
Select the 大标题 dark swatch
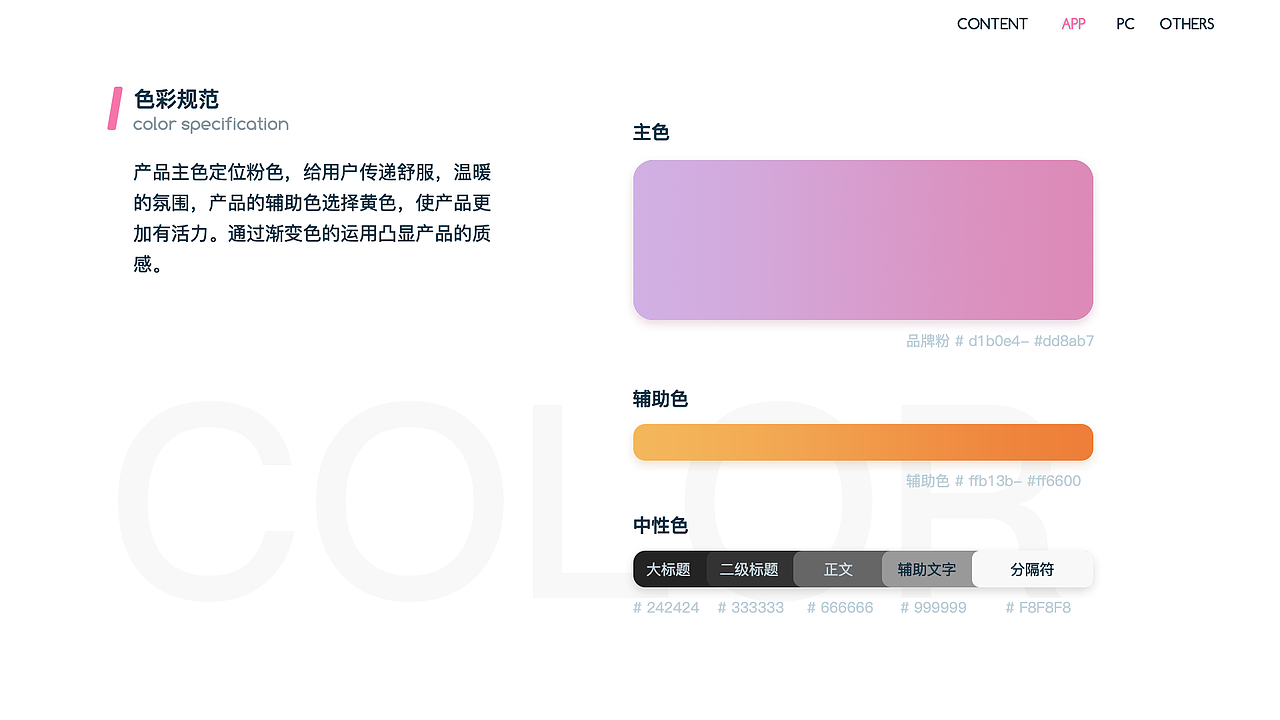pos(669,569)
